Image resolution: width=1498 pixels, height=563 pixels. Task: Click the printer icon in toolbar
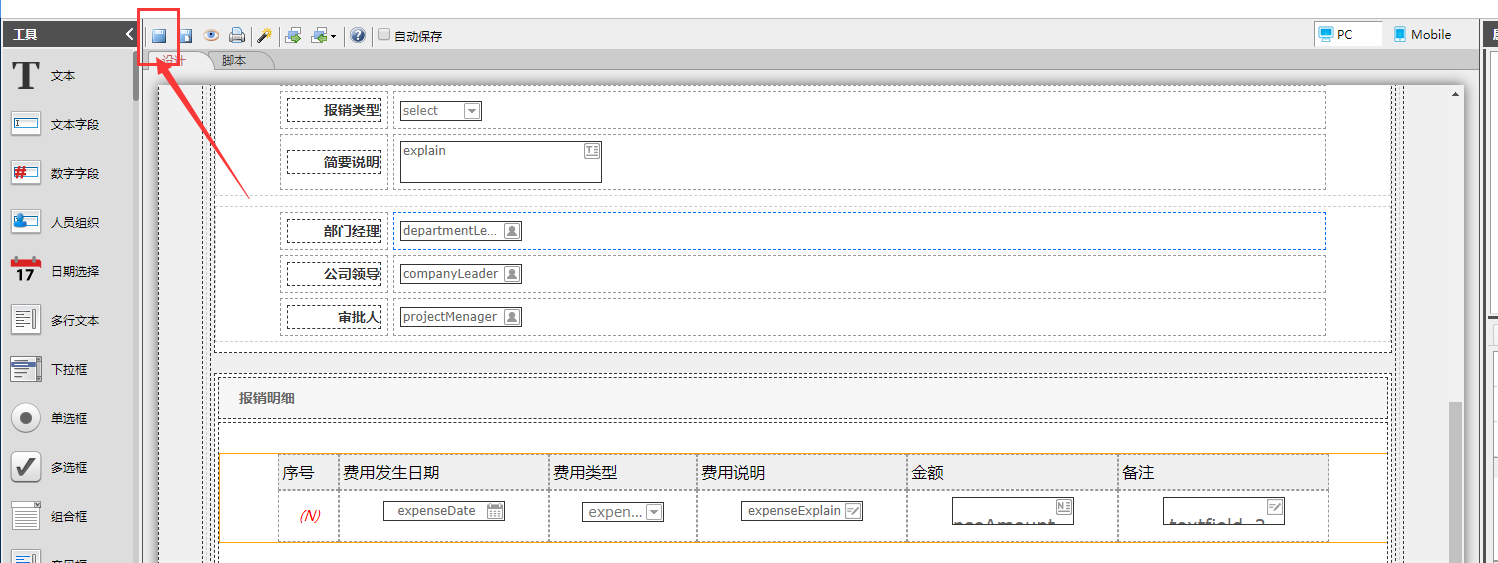click(x=237, y=36)
